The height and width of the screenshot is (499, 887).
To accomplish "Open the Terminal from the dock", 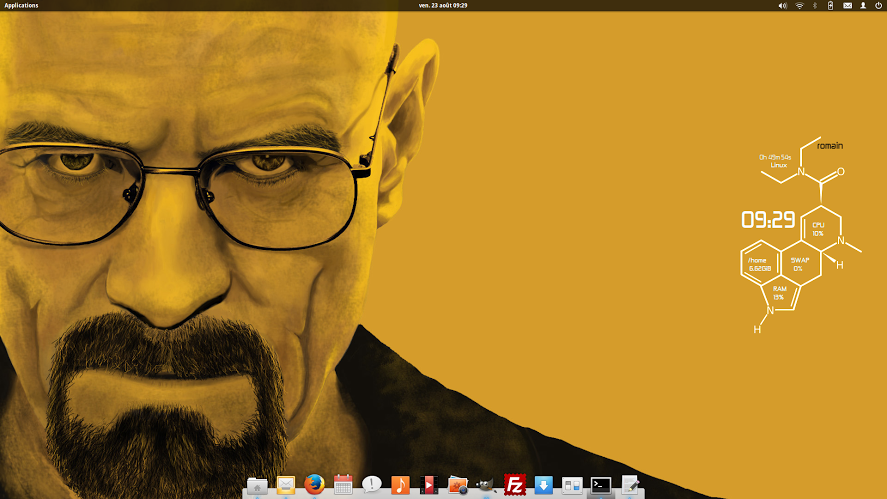I will point(601,485).
